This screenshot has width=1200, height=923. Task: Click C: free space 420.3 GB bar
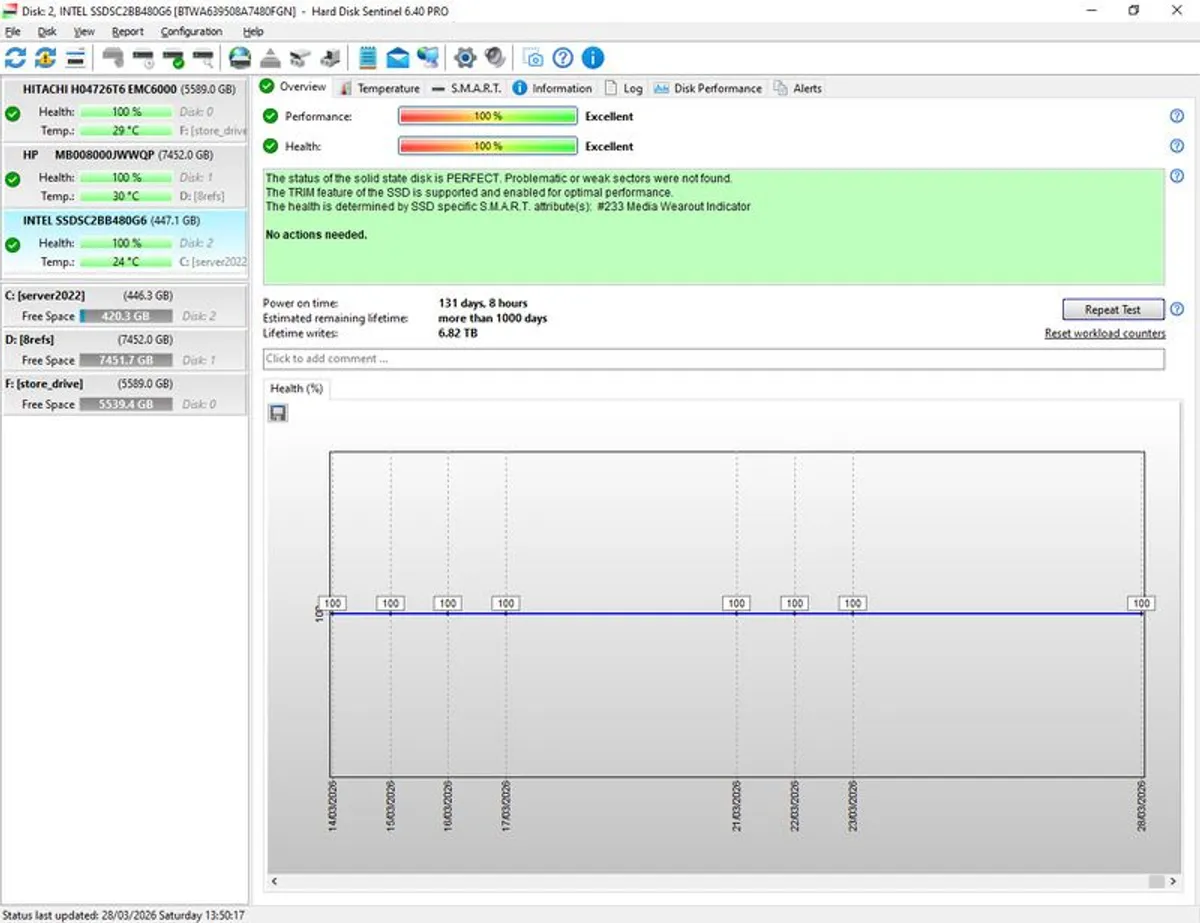tap(126, 316)
